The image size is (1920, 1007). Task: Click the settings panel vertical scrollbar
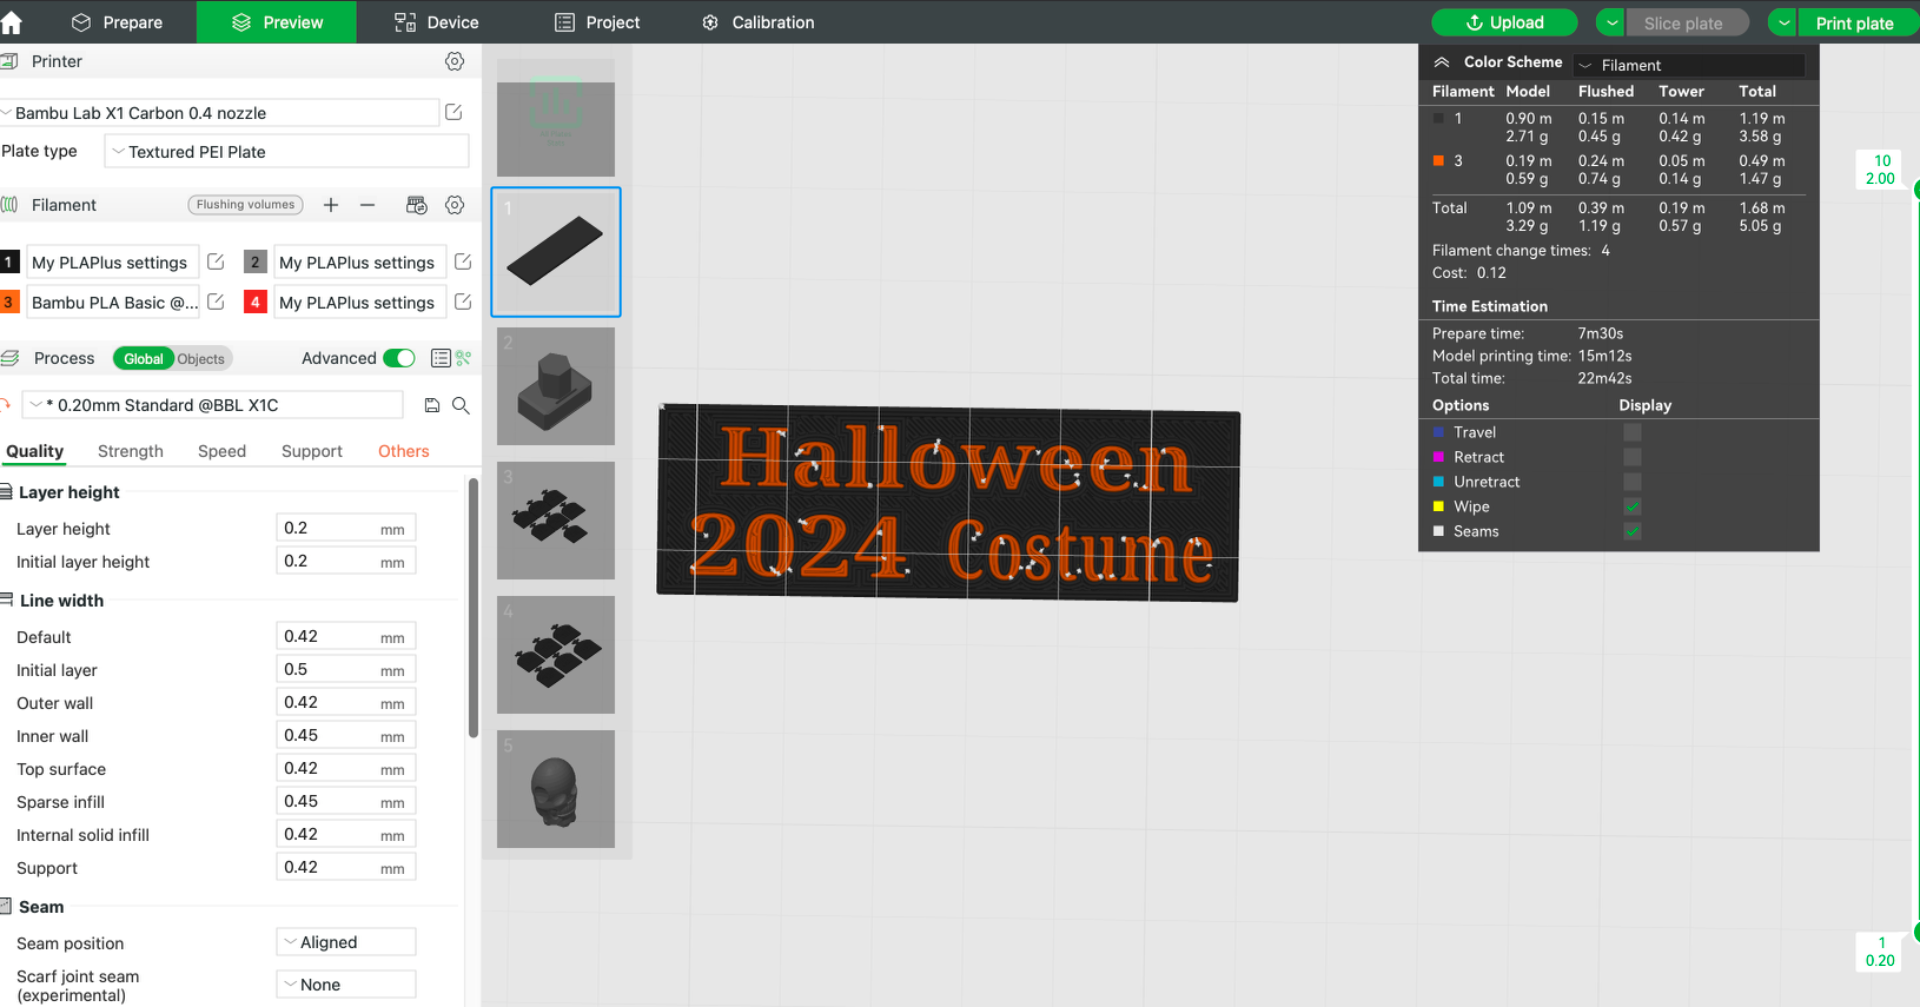(473, 608)
